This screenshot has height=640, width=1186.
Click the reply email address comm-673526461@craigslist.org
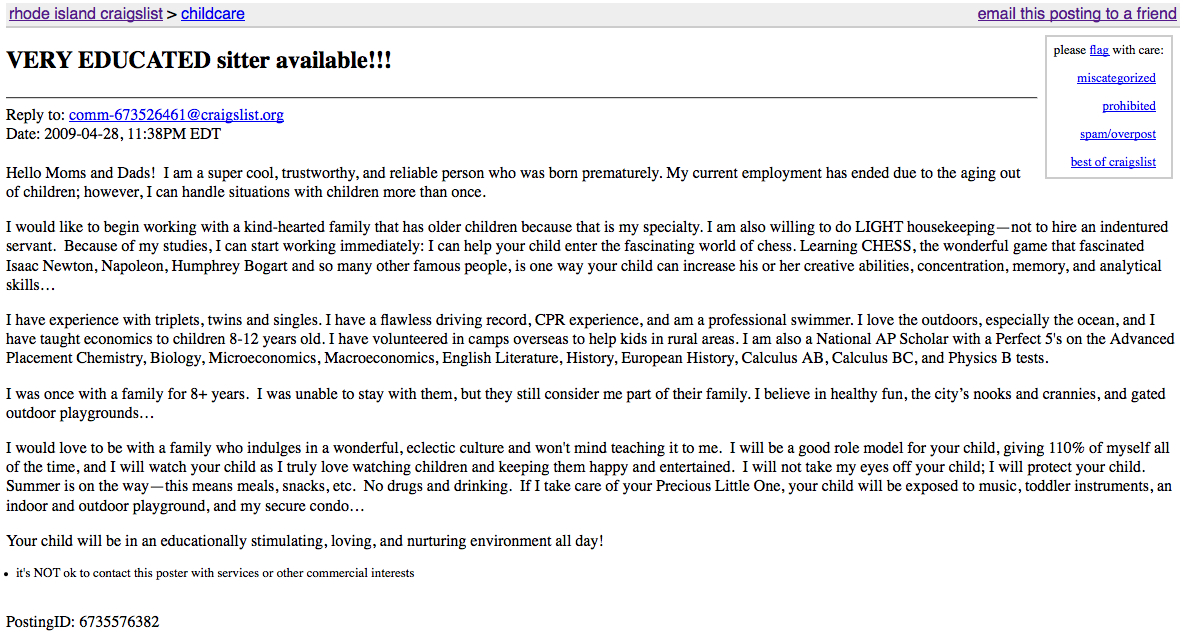click(x=176, y=115)
